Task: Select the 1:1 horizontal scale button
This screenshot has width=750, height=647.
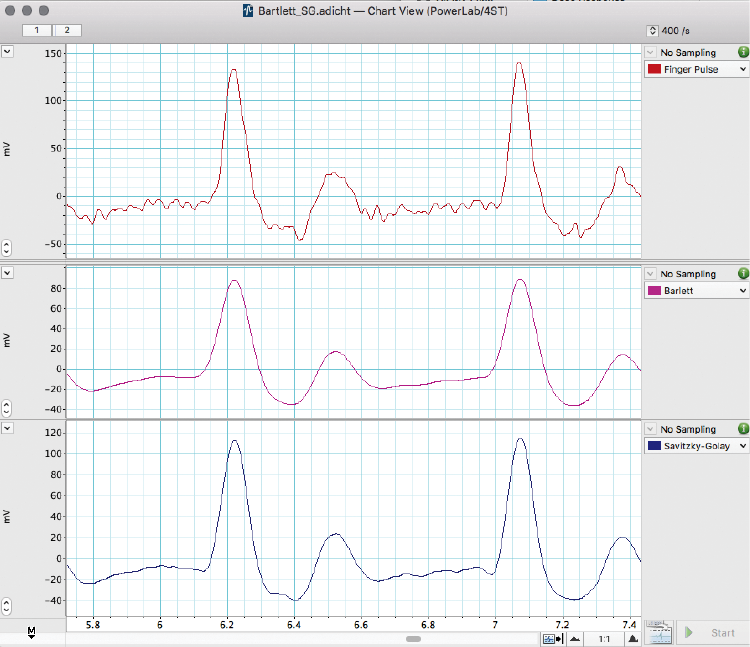Action: pyautogui.click(x=604, y=638)
